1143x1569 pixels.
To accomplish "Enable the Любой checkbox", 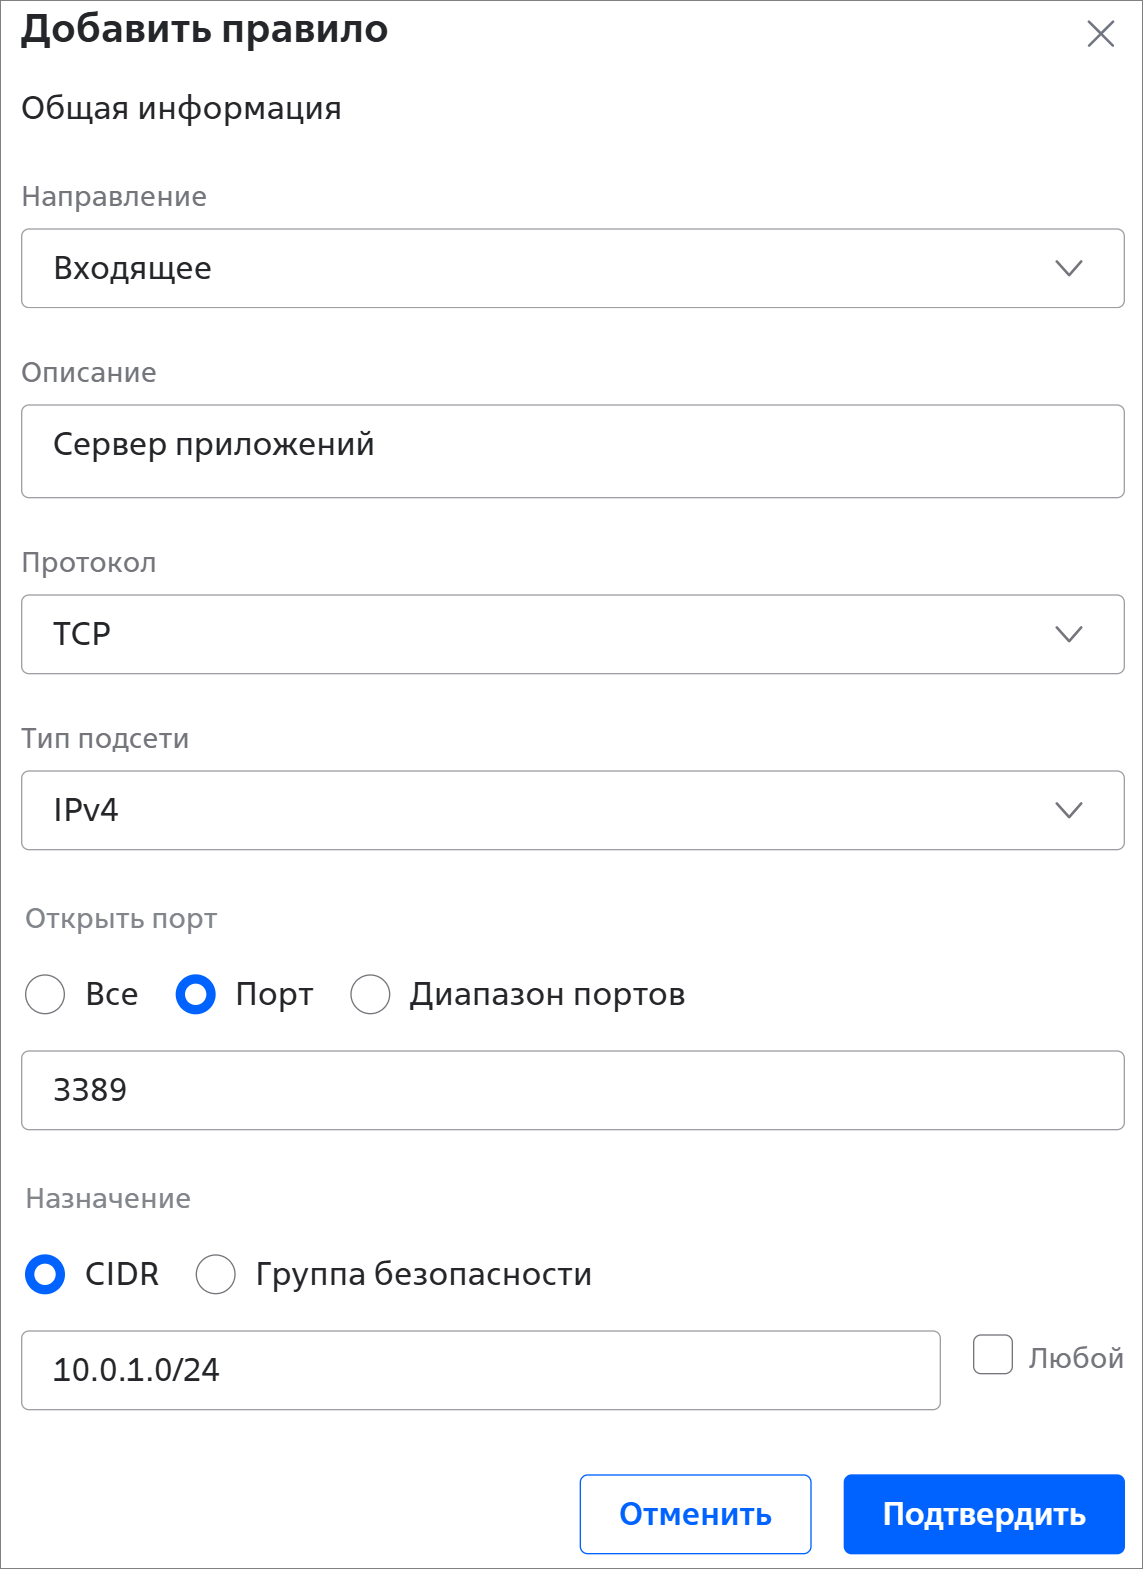I will 993,1355.
